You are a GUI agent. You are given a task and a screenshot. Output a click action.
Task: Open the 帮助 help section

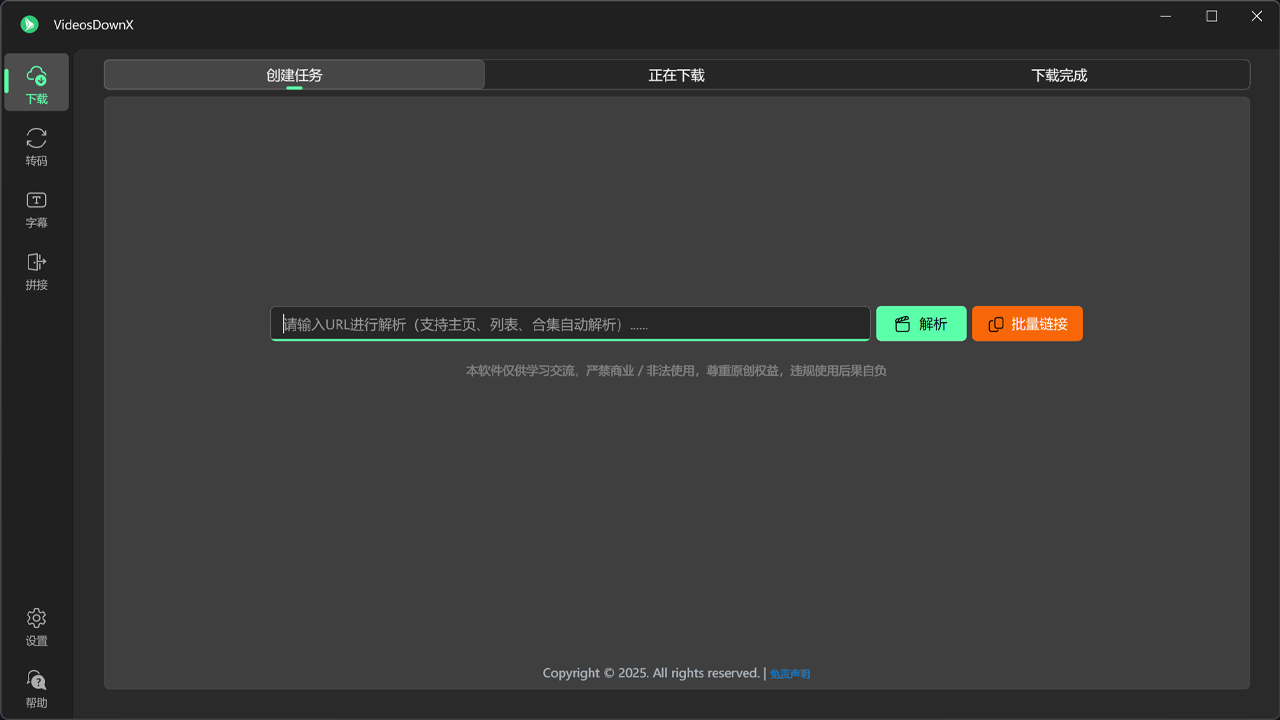click(36, 689)
